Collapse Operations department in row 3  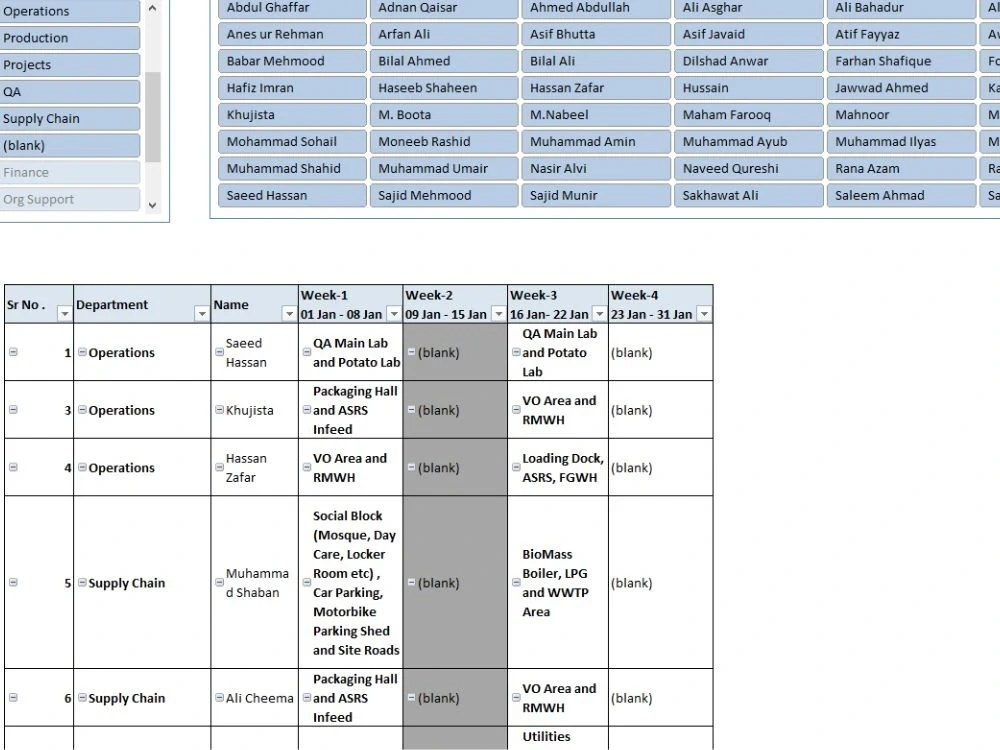point(82,409)
